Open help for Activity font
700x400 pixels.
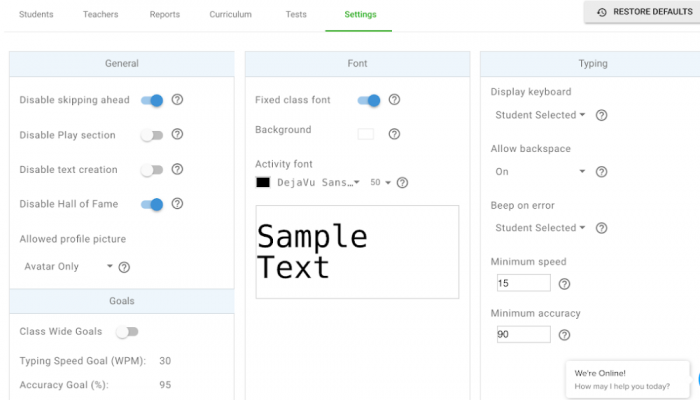click(x=402, y=183)
